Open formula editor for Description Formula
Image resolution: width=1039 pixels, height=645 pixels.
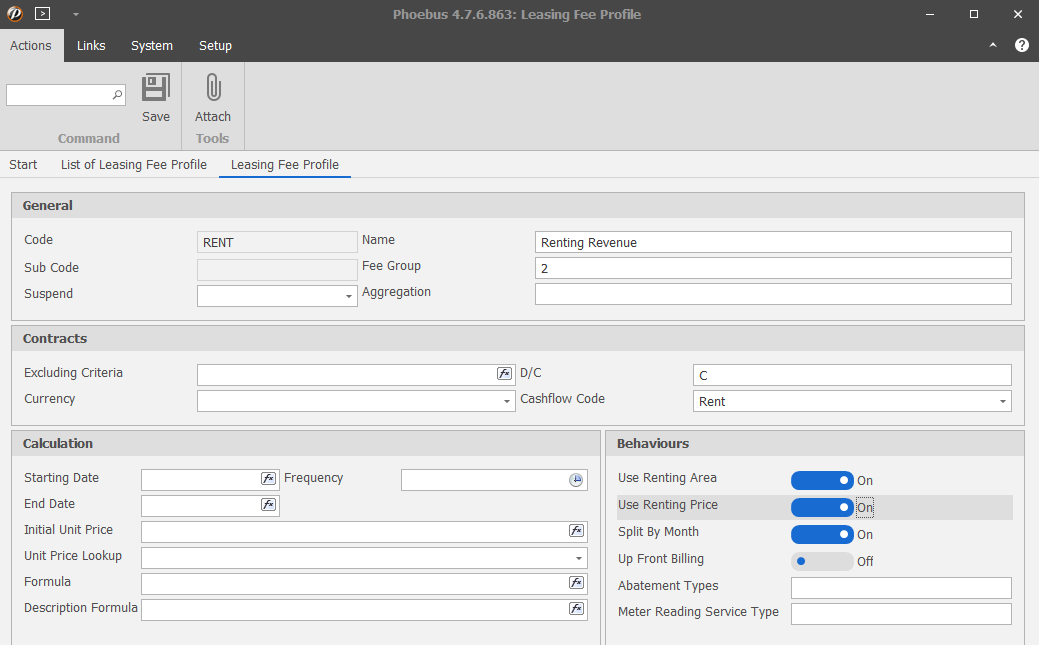pyautogui.click(x=576, y=609)
